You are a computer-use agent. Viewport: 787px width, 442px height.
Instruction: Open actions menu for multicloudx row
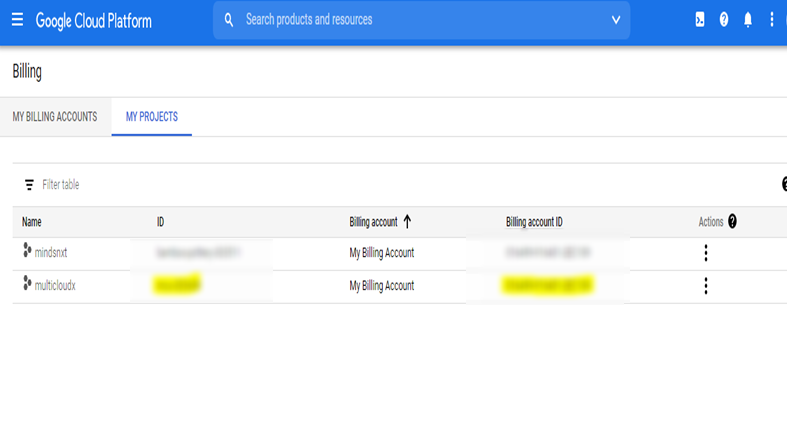706,286
